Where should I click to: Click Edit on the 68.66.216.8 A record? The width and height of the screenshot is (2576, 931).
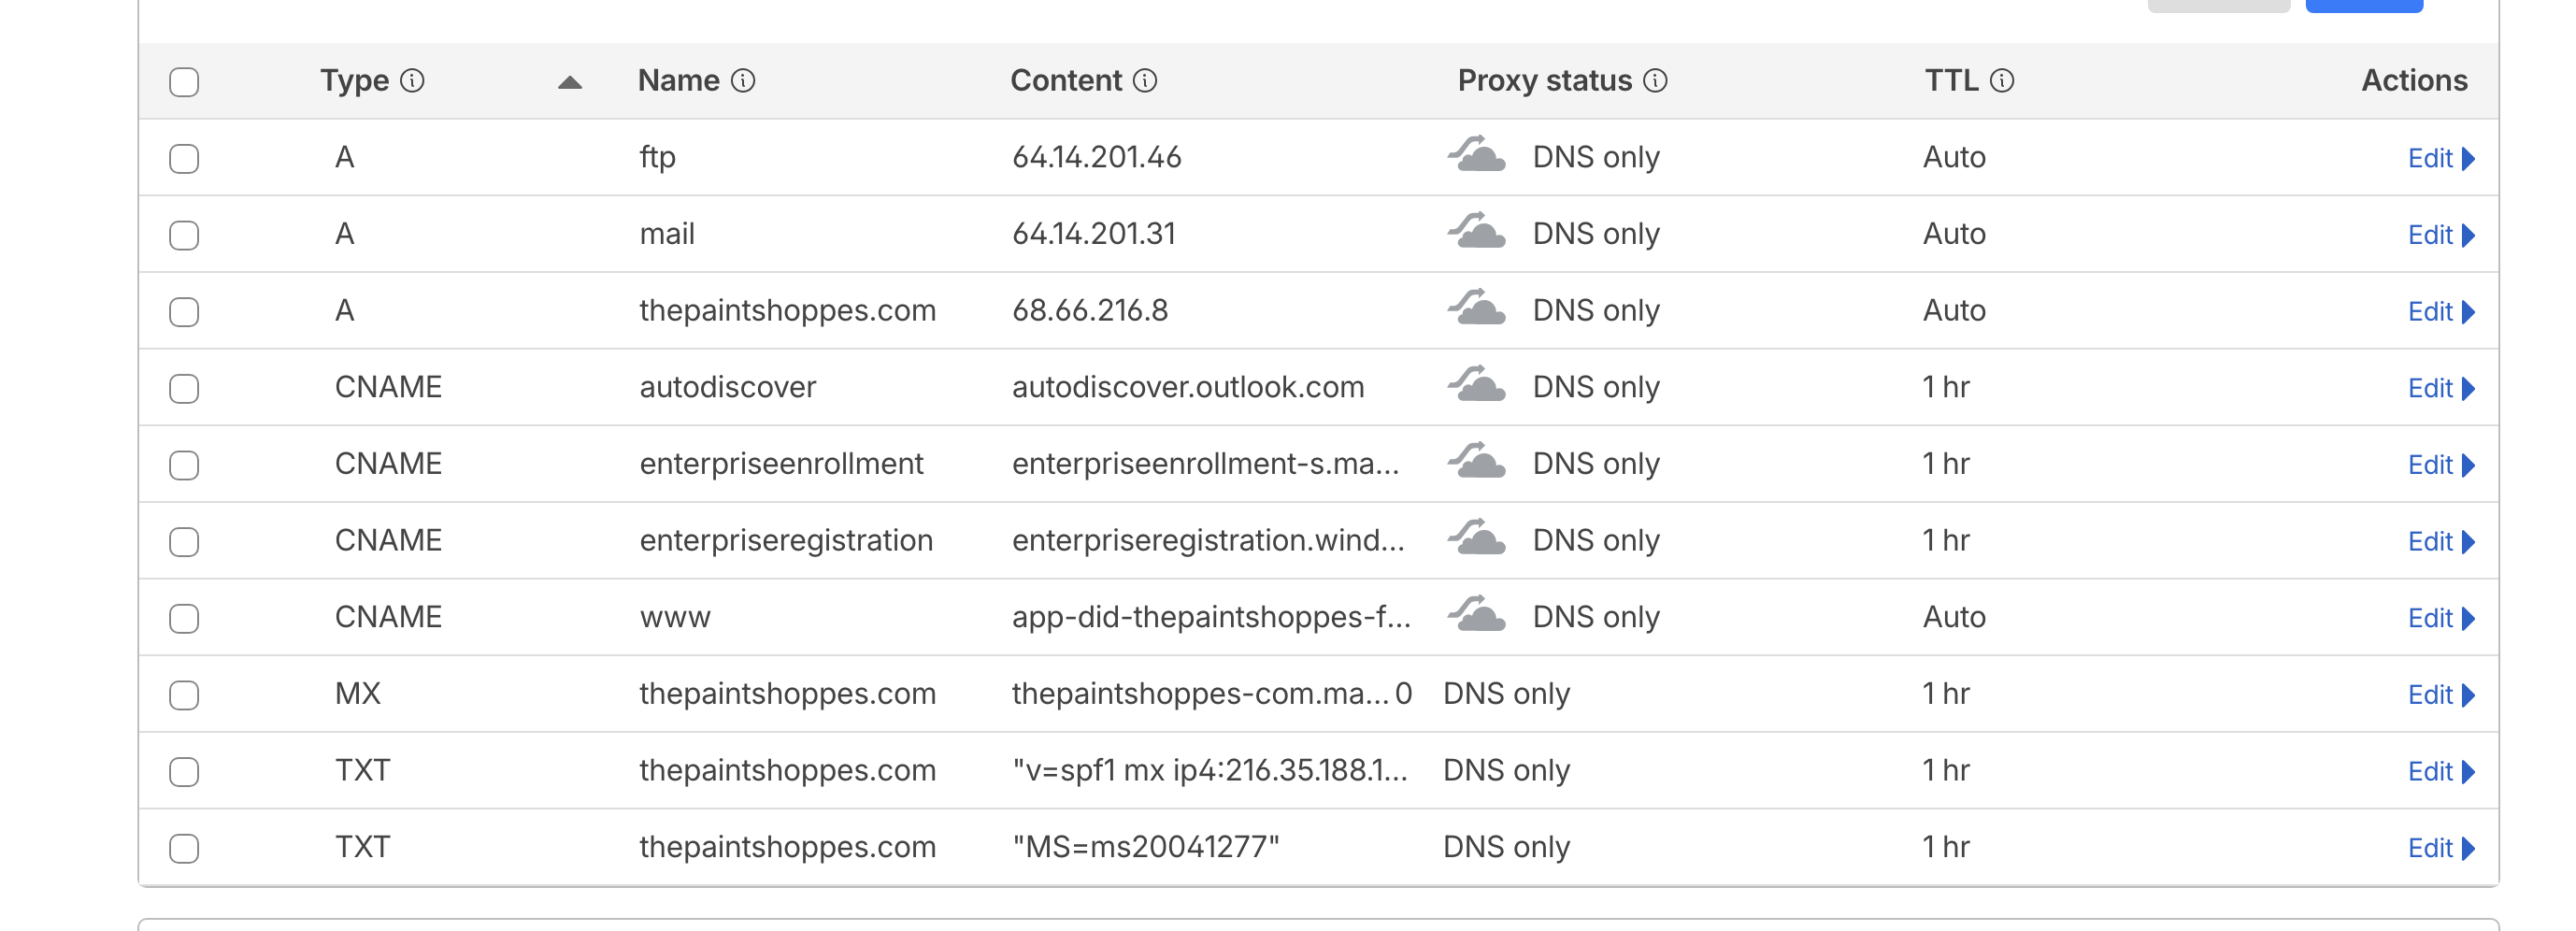pos(2439,312)
